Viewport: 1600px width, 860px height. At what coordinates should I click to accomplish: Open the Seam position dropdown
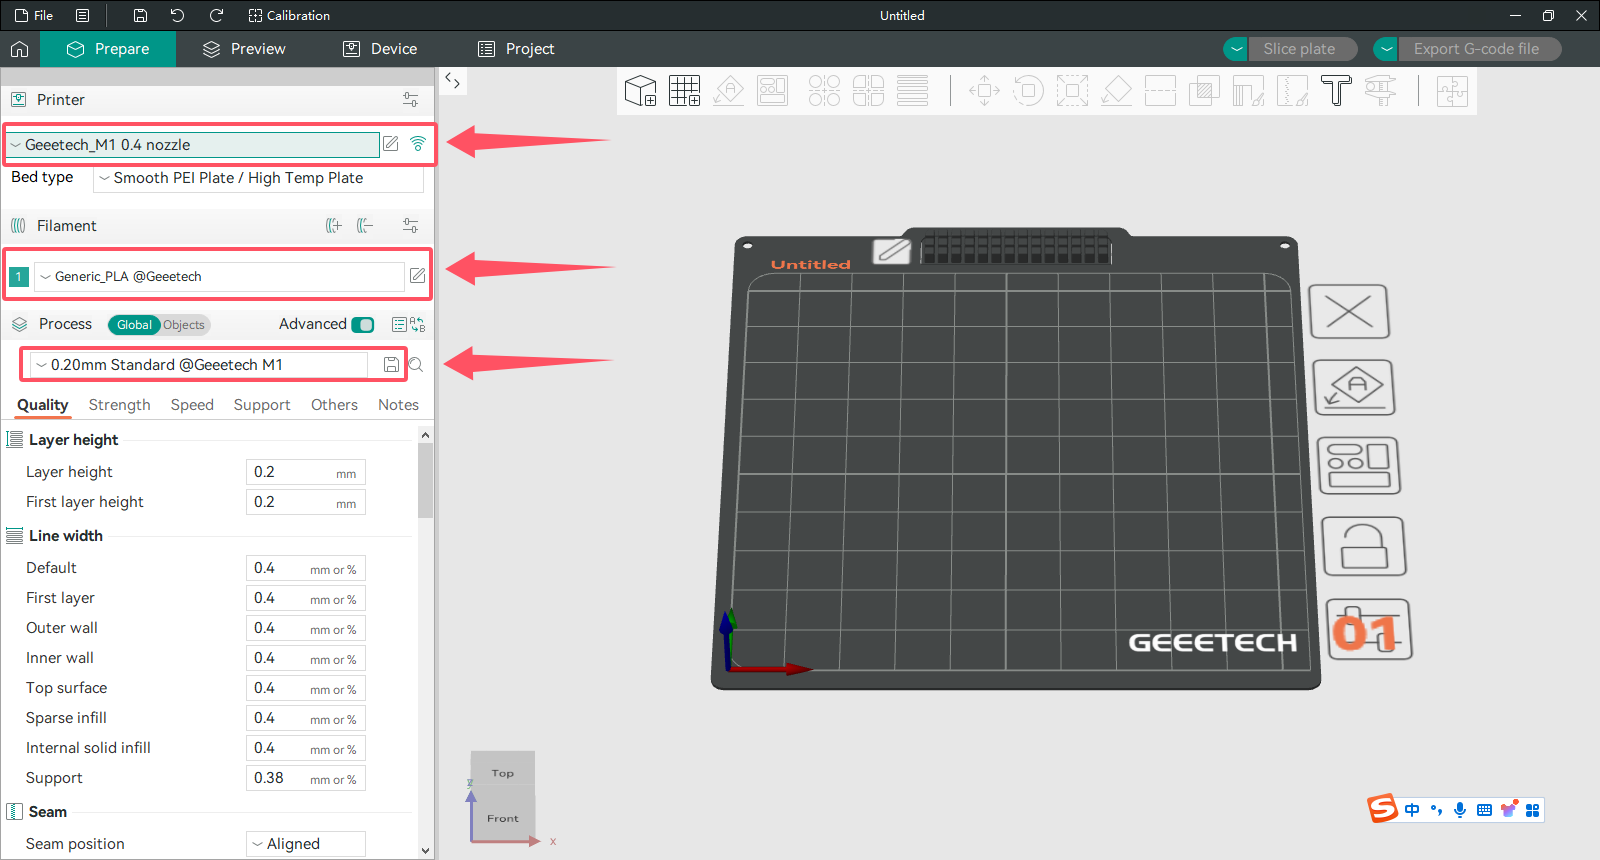(305, 844)
